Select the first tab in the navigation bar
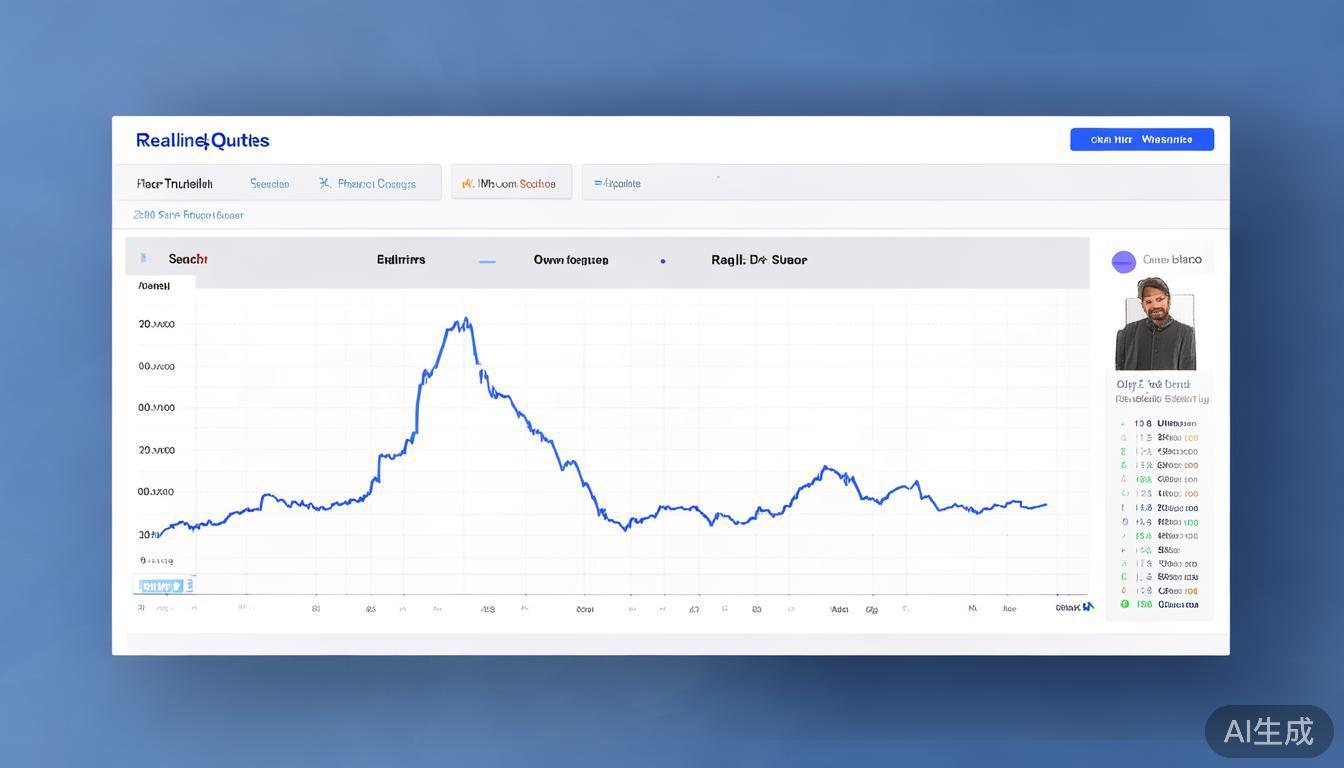 click(174, 184)
